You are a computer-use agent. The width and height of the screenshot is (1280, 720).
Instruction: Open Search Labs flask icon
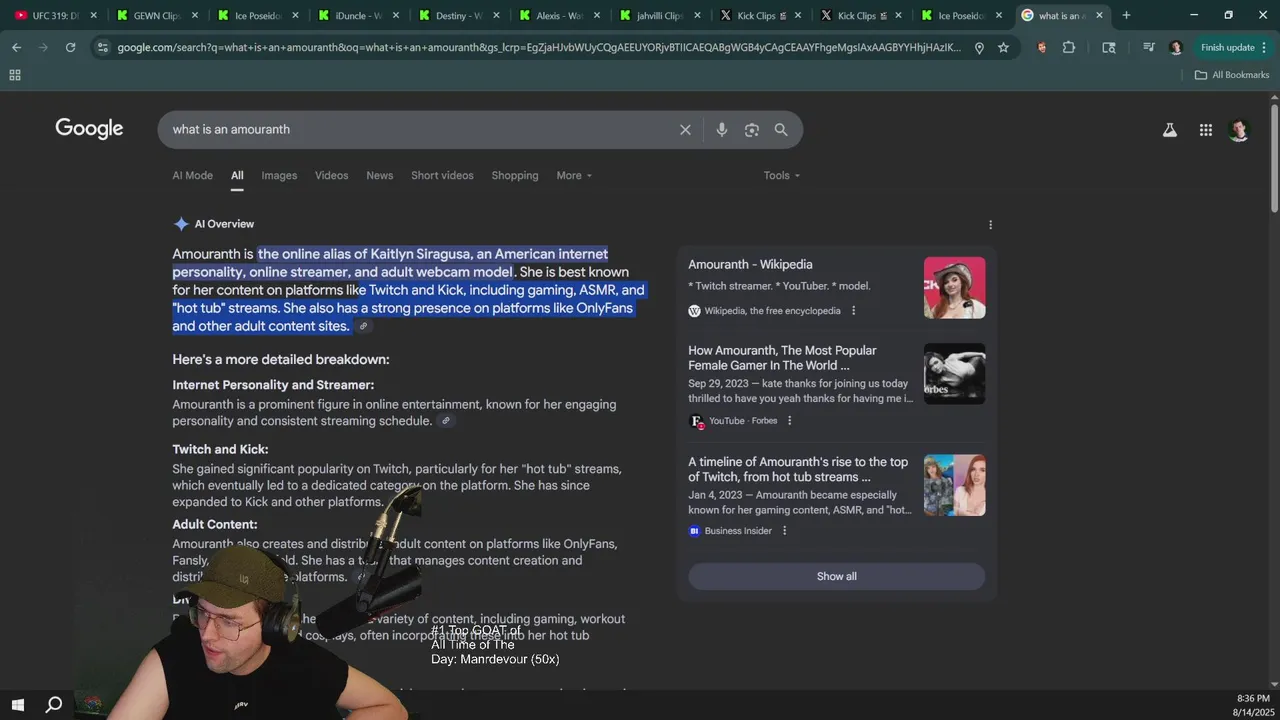[x=1169, y=130]
